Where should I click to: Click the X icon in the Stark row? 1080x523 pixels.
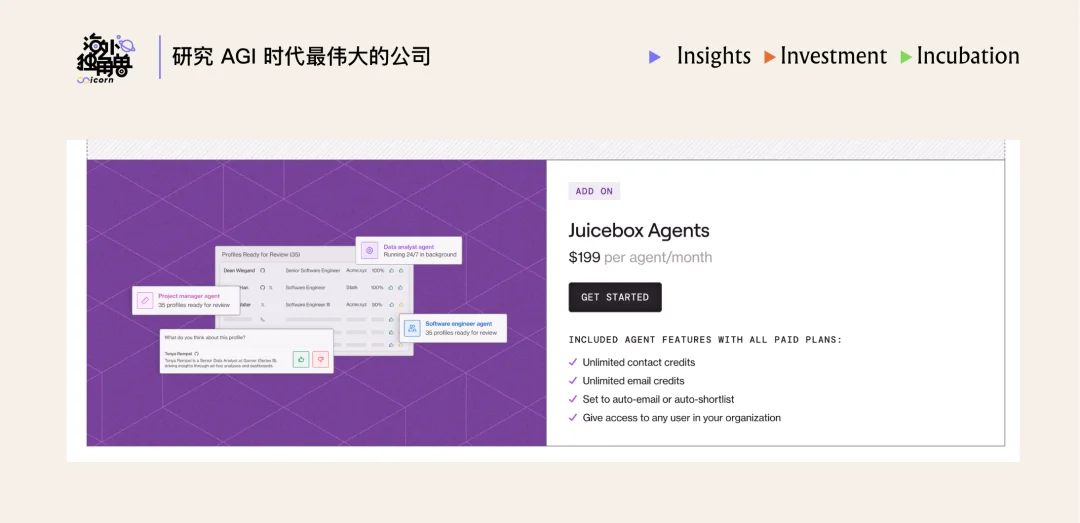pyautogui.click(x=271, y=287)
